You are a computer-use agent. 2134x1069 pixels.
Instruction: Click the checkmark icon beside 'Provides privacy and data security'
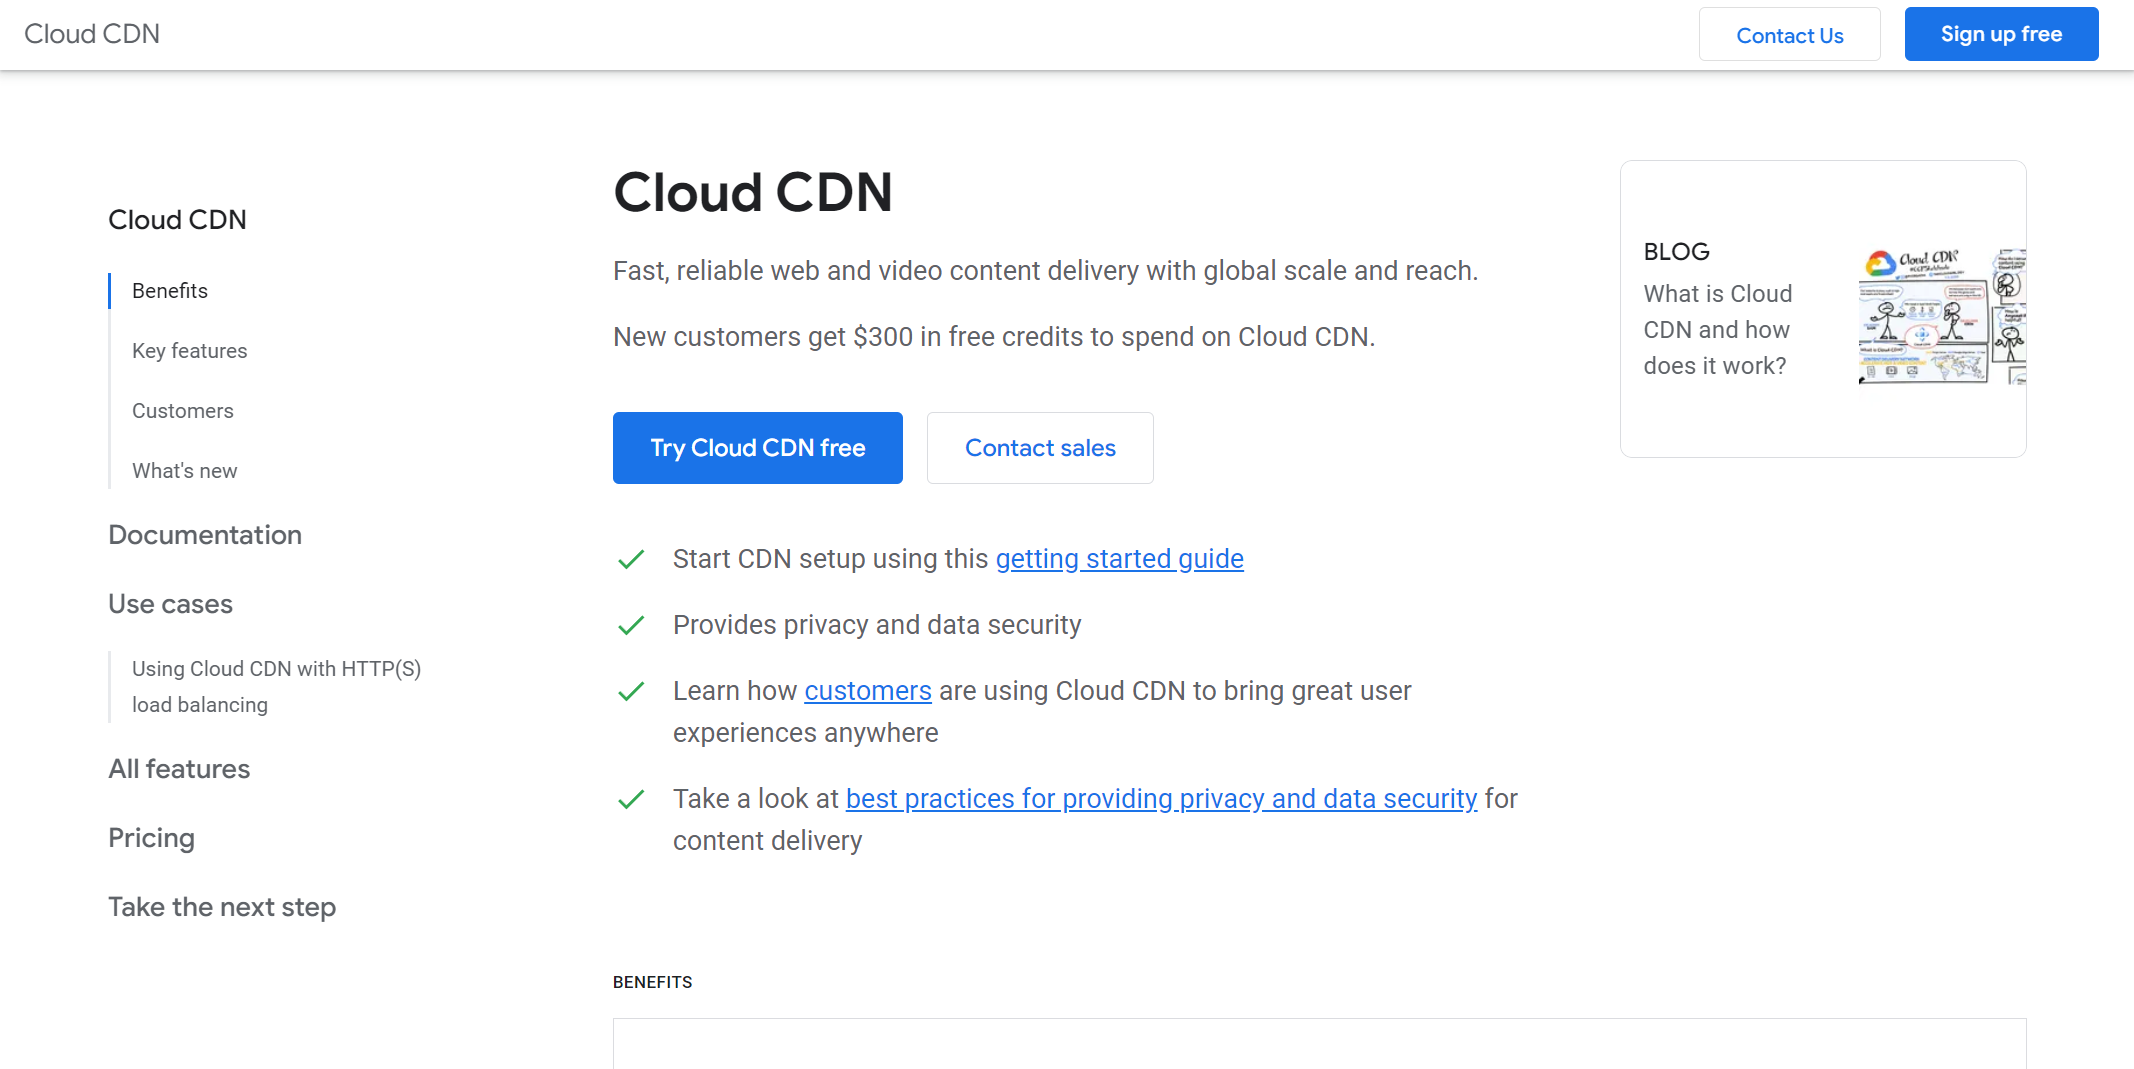(x=631, y=626)
